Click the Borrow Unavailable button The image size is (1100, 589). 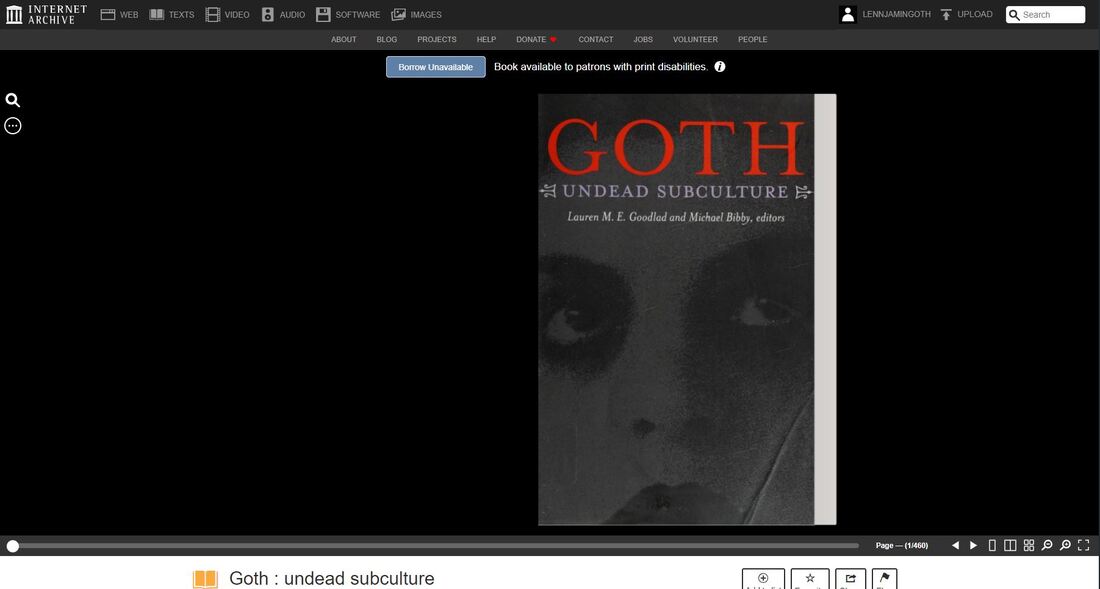coord(436,67)
